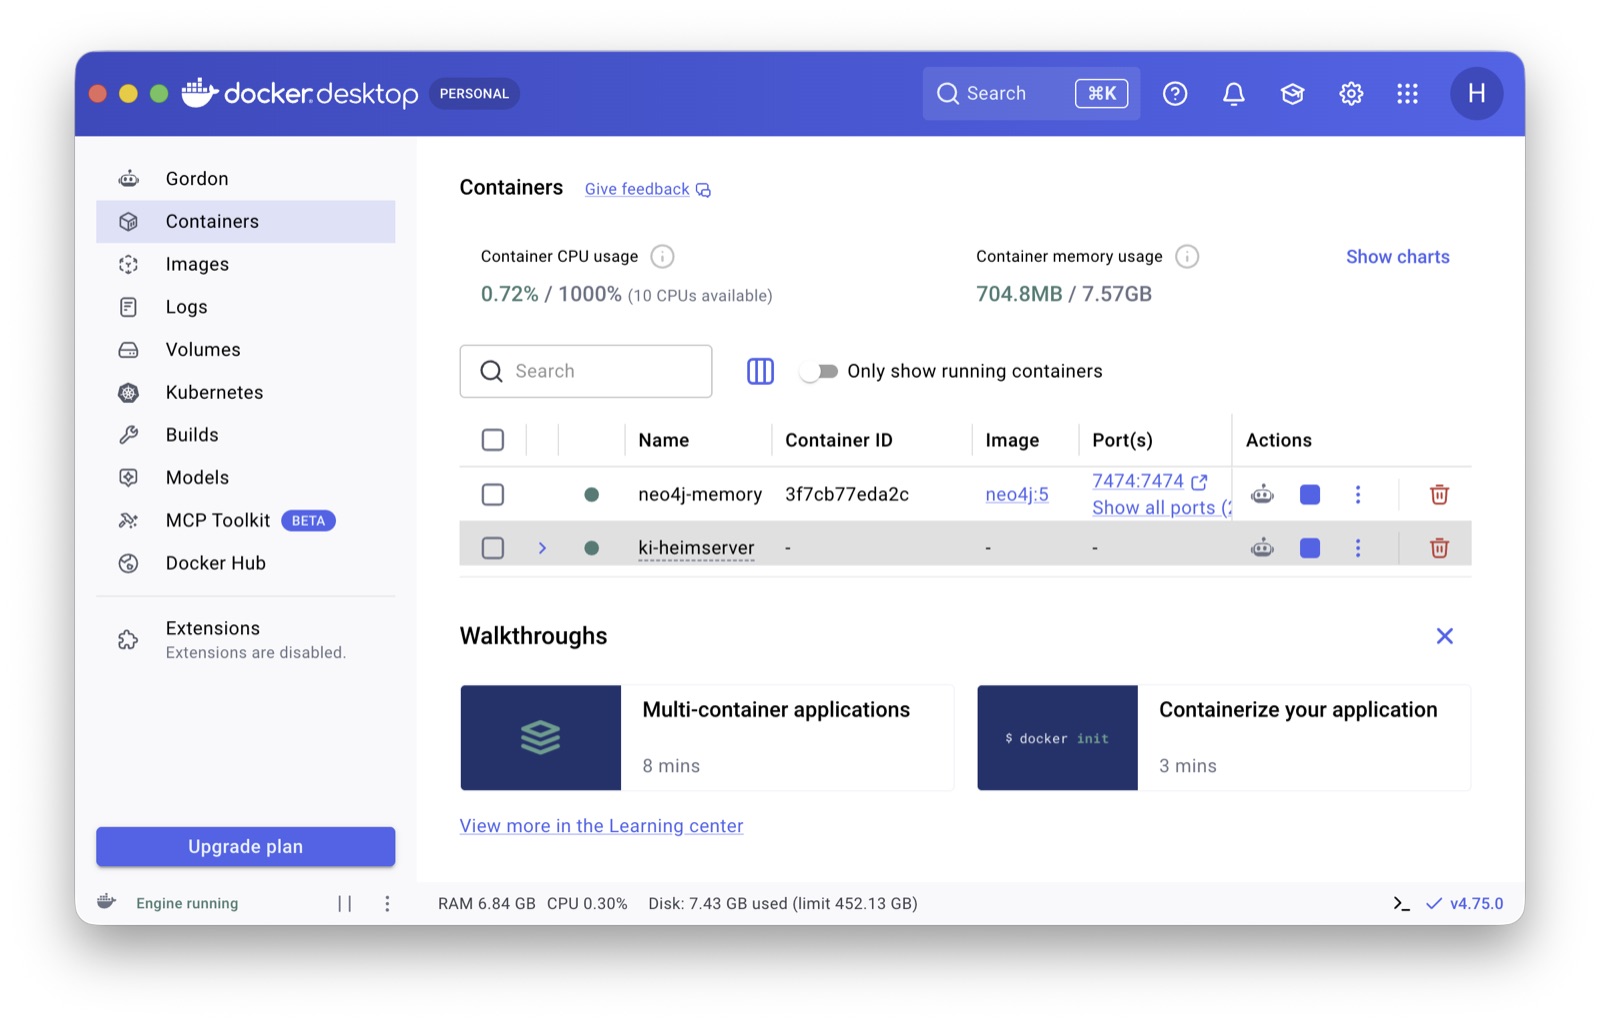
Task: Ask Gordon about neo4j-memory container
Action: point(1262,494)
